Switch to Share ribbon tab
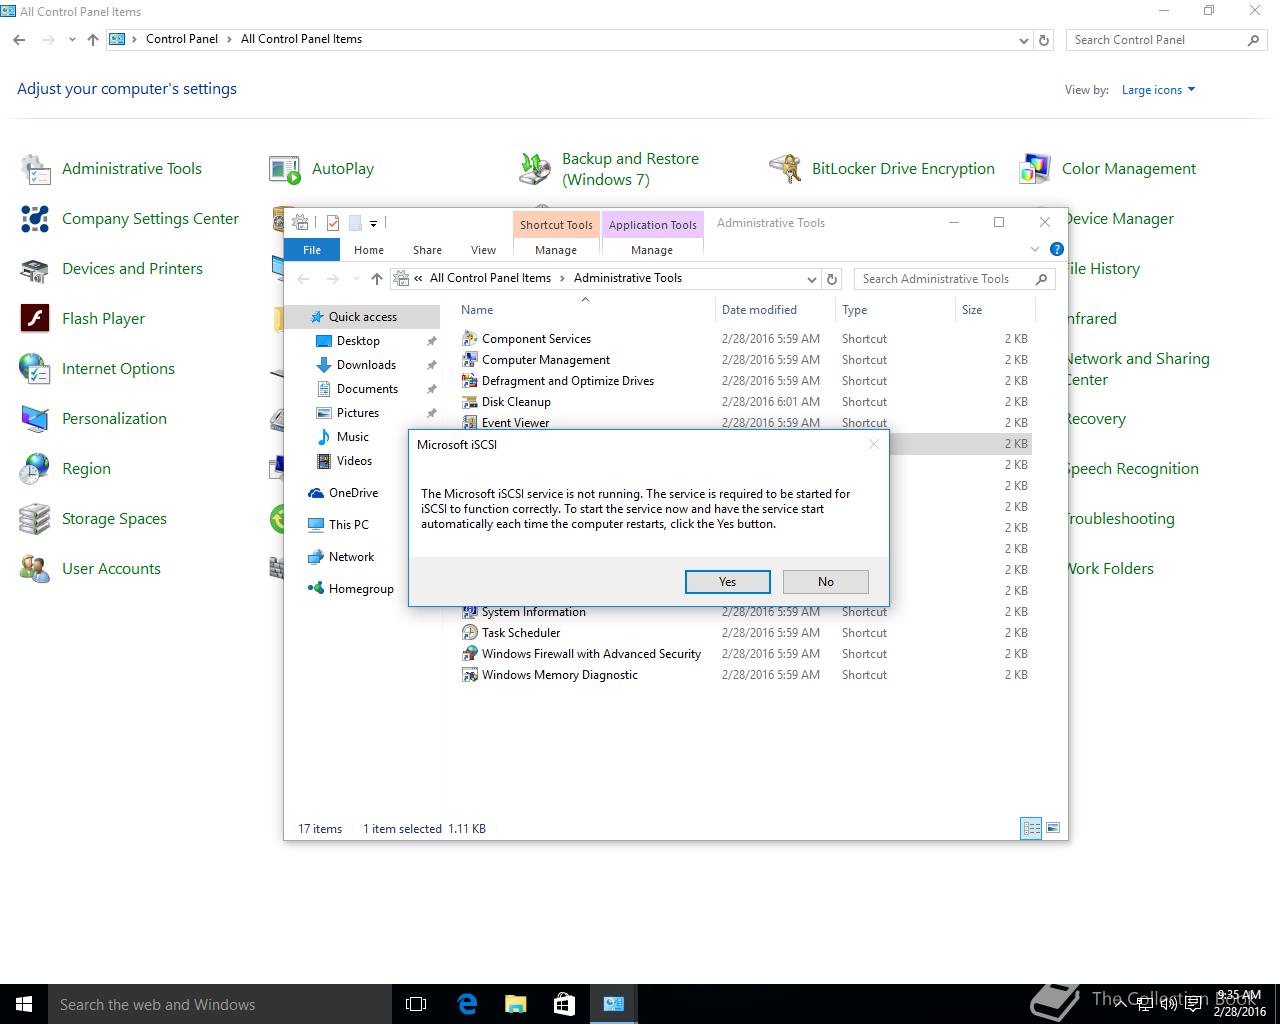The height and width of the screenshot is (1024, 1280). pos(427,250)
